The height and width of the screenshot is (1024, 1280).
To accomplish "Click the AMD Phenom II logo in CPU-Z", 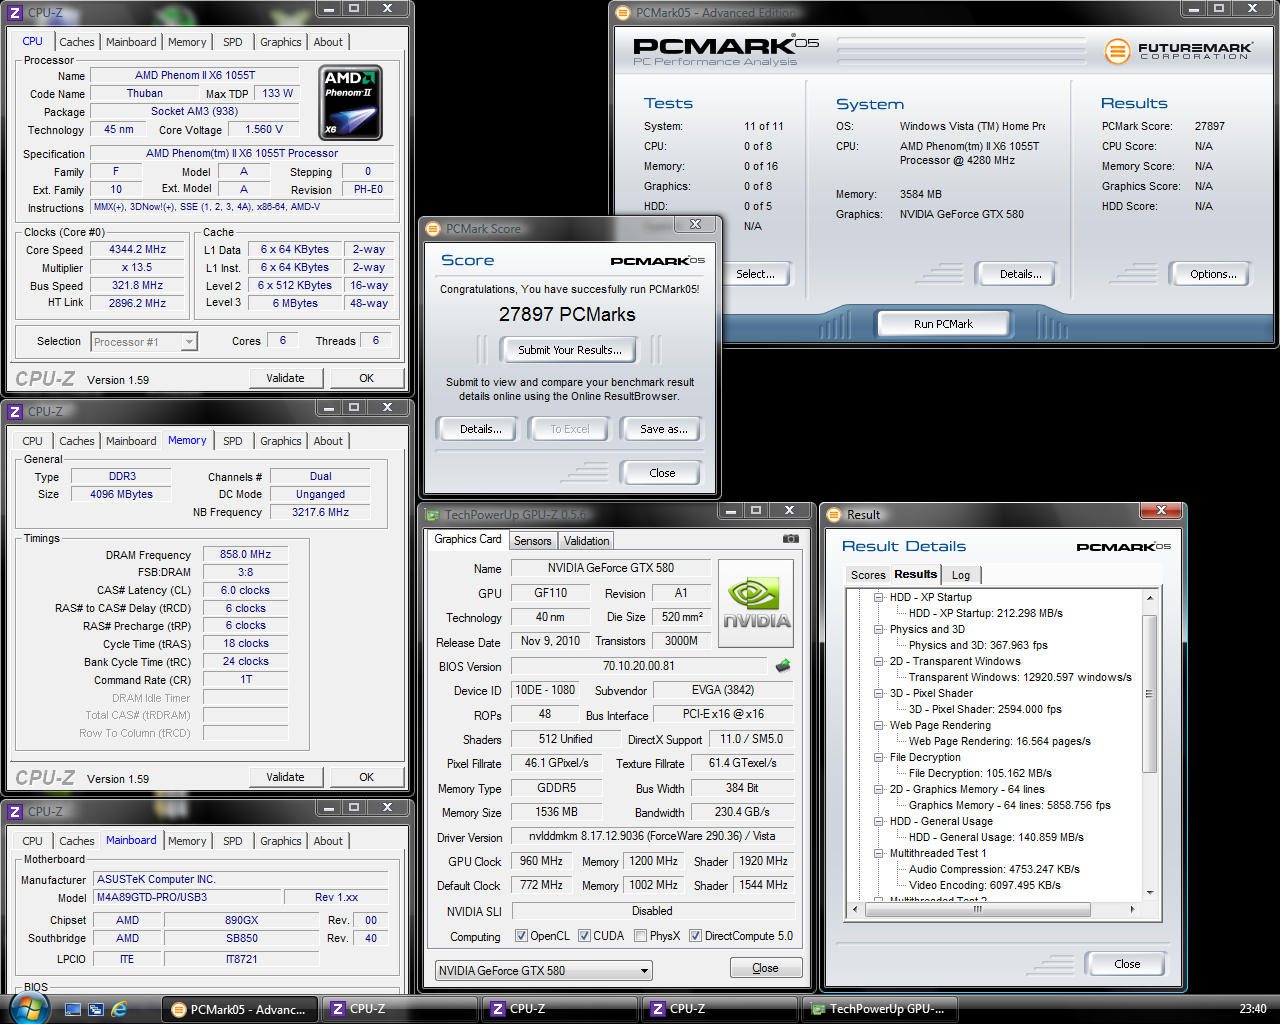I will coord(350,103).
